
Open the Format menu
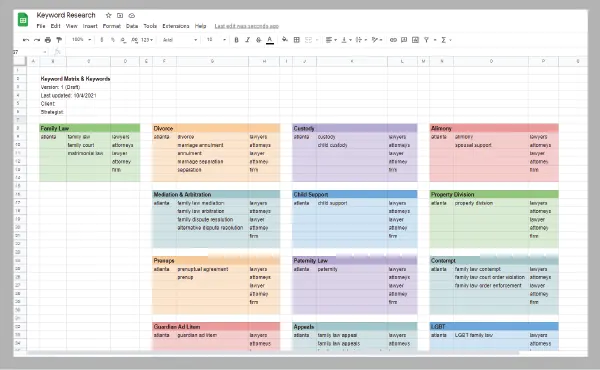(112, 26)
